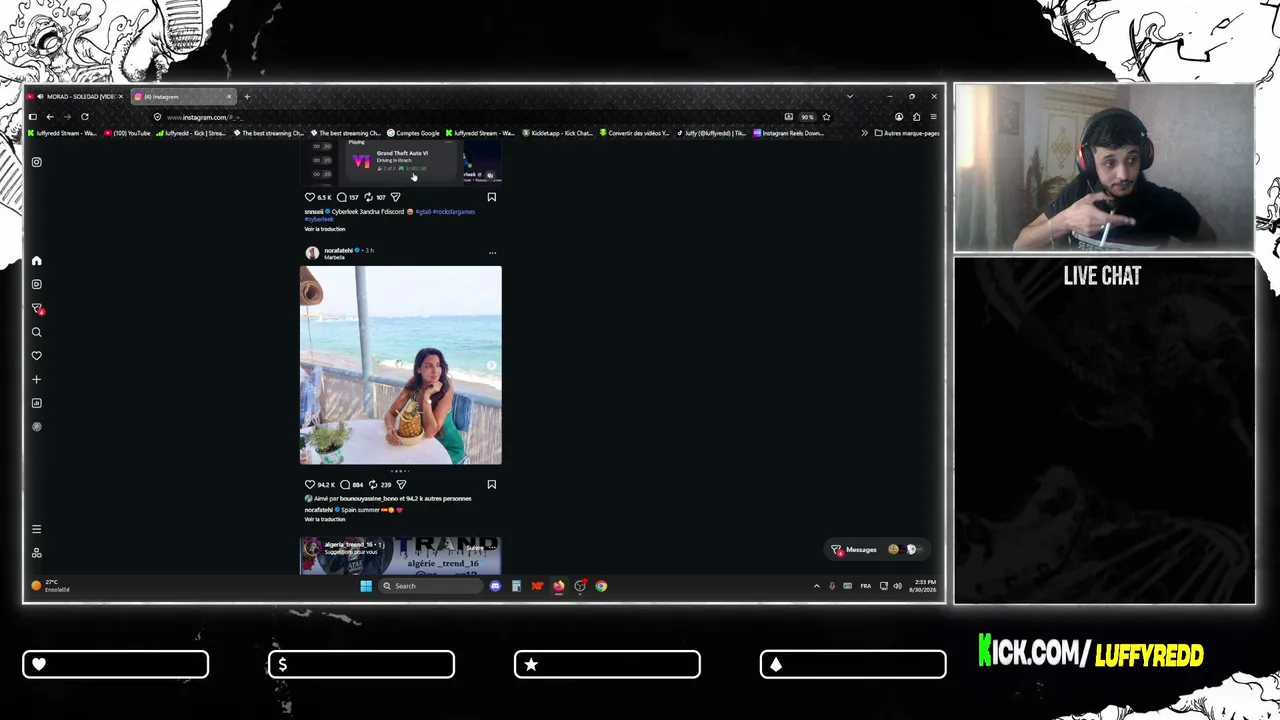Viewport: 1280px width, 720px height.
Task: Open norafatehi profile from post header
Action: (338, 250)
